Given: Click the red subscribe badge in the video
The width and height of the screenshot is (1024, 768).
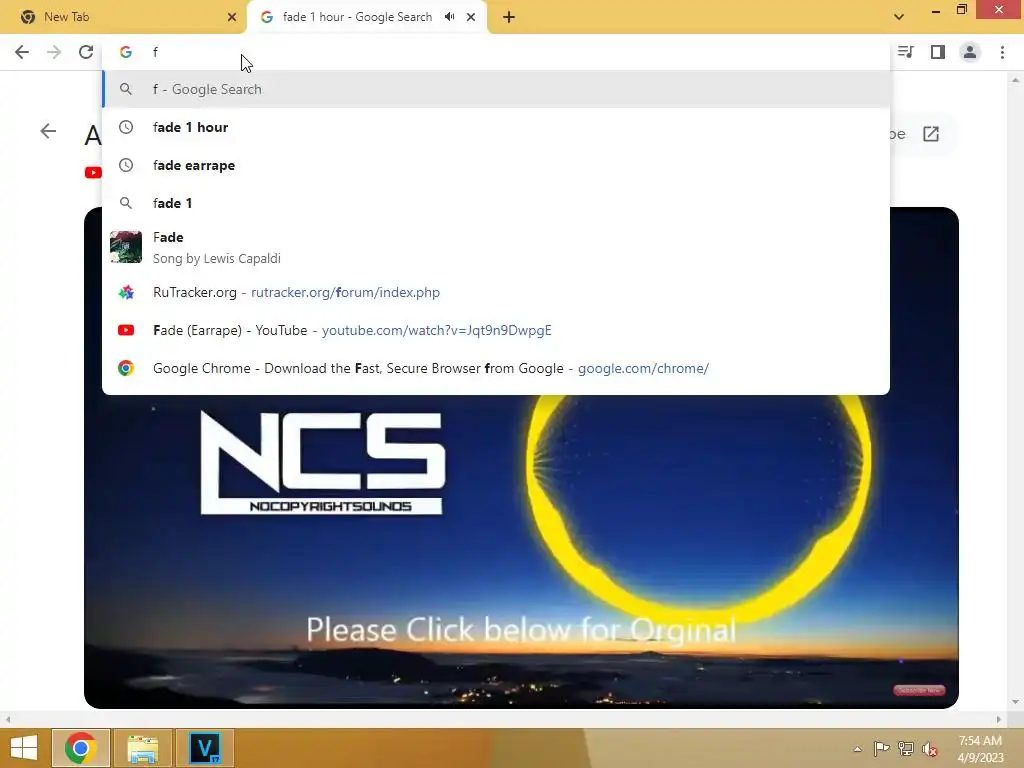Looking at the screenshot, I should tap(919, 690).
